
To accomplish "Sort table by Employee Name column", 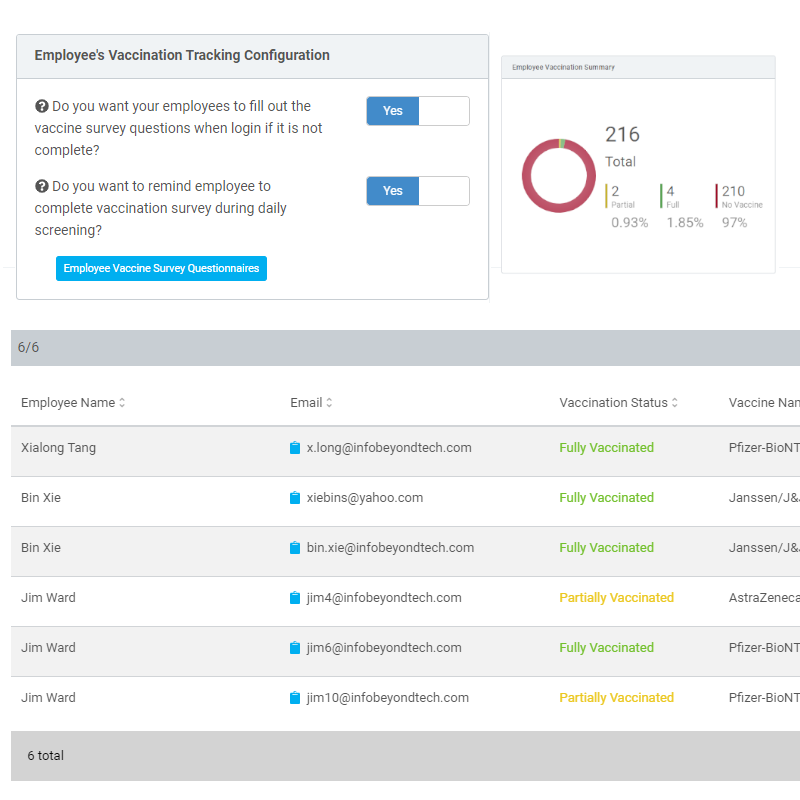I will coord(73,403).
